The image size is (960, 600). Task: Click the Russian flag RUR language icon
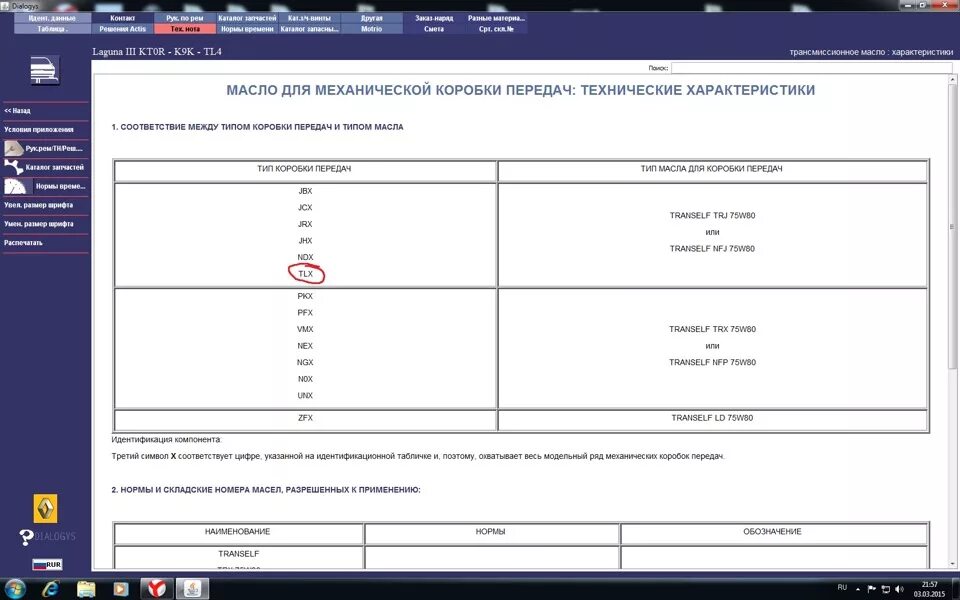click(x=47, y=564)
